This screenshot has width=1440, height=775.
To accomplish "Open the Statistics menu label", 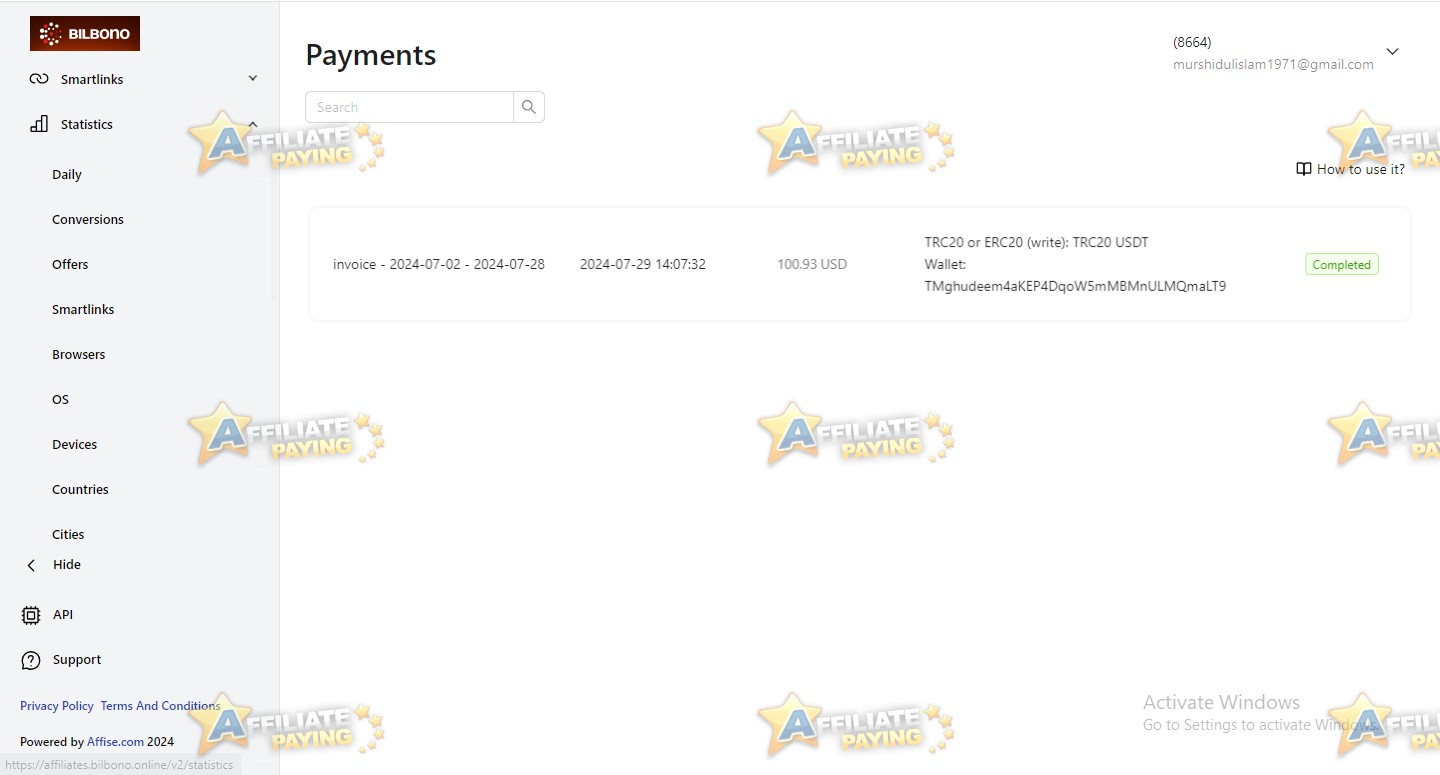I will pyautogui.click(x=87, y=124).
